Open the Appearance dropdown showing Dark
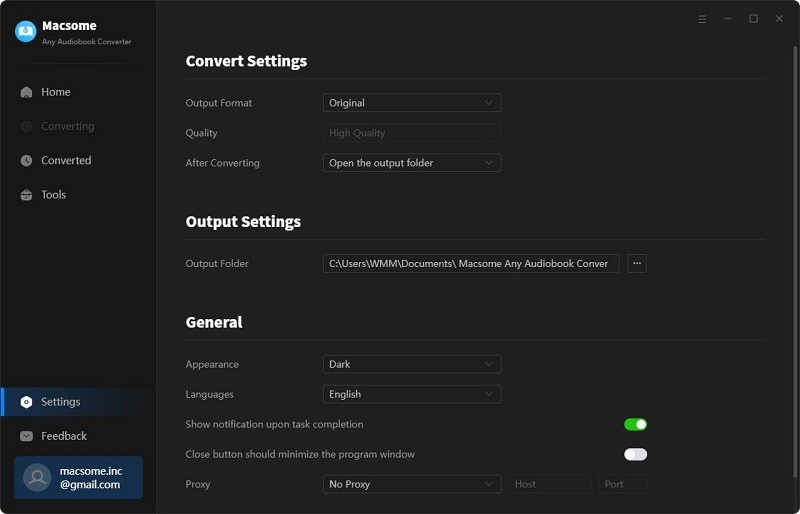This screenshot has height=514, width=800. point(412,364)
